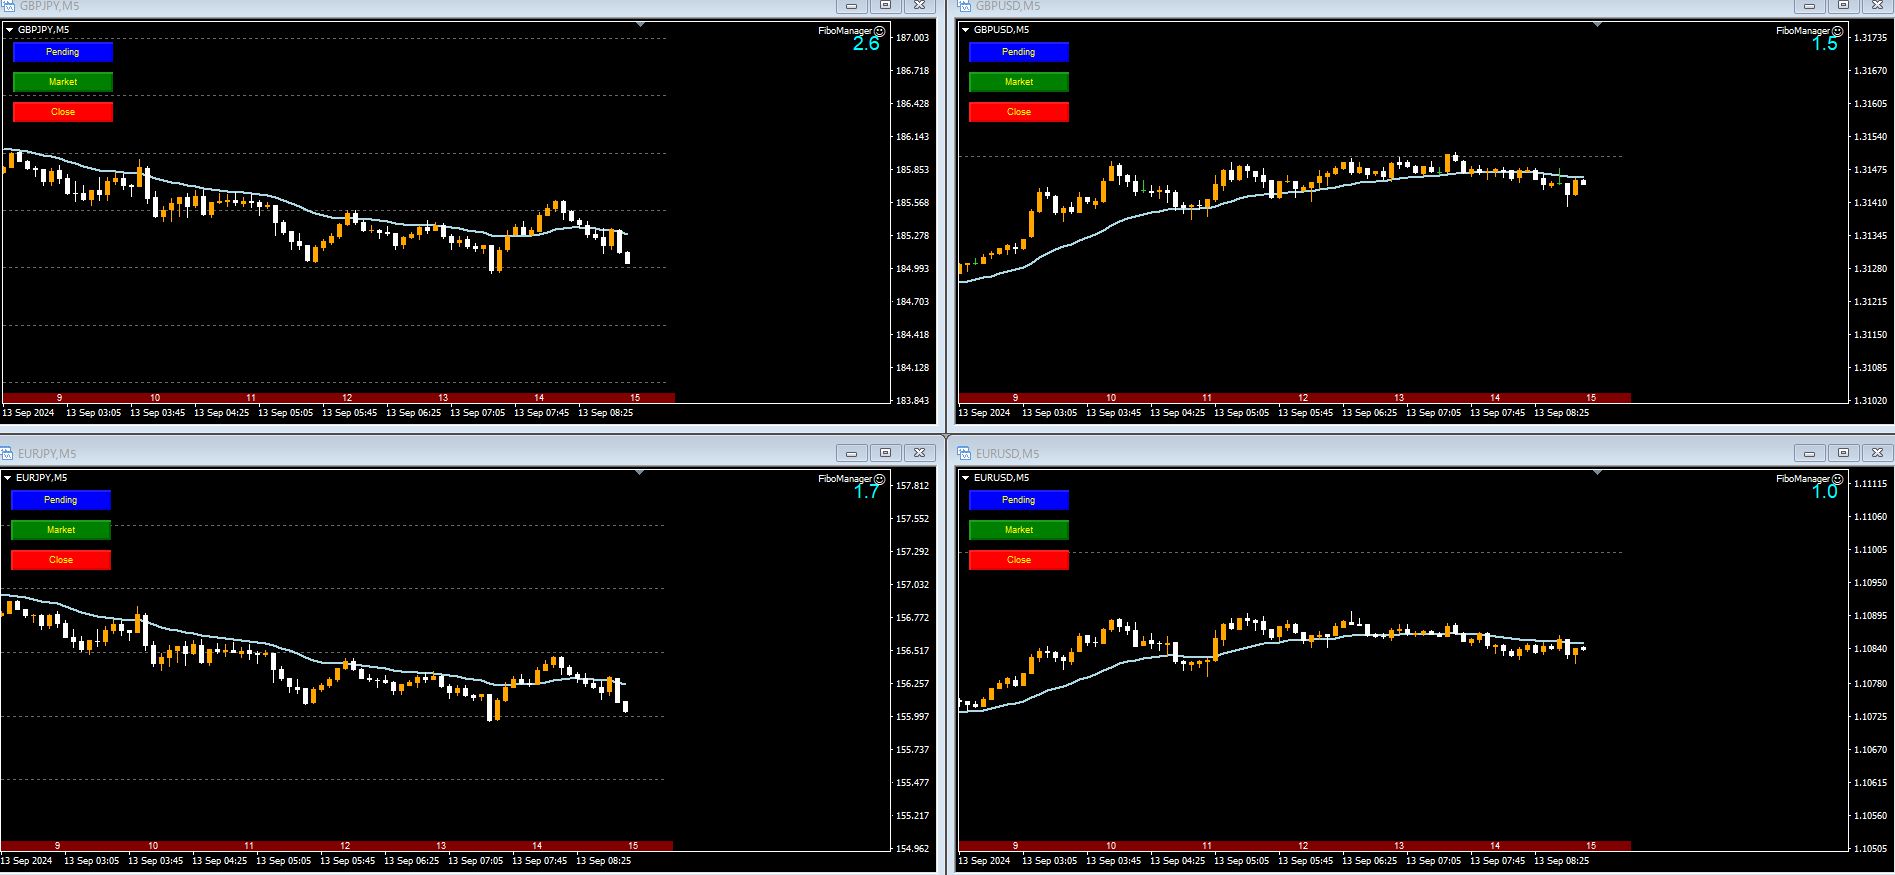Click the red Close button on GBPJPY chart
1895x875 pixels.
(x=63, y=112)
